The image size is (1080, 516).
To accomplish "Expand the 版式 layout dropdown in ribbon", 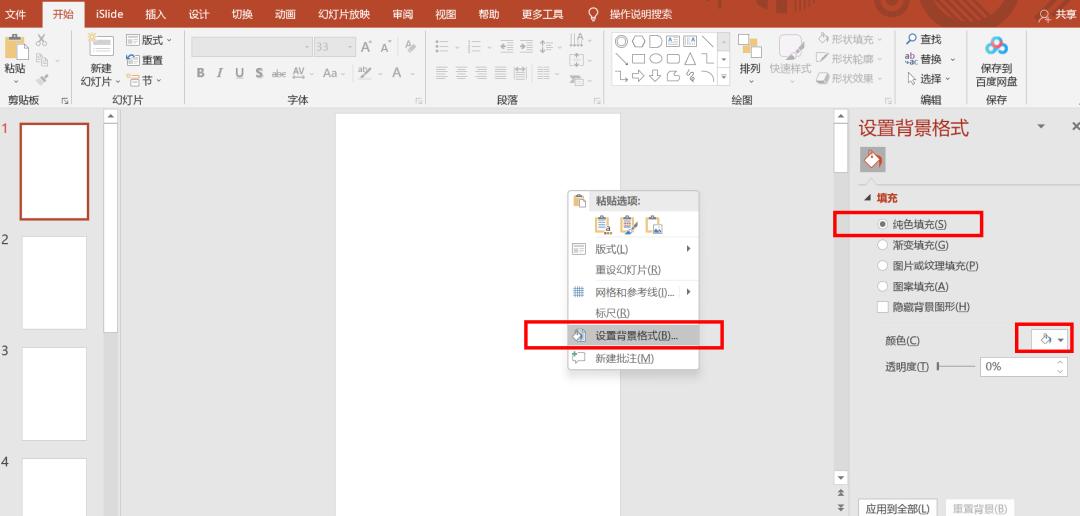I will pos(150,40).
